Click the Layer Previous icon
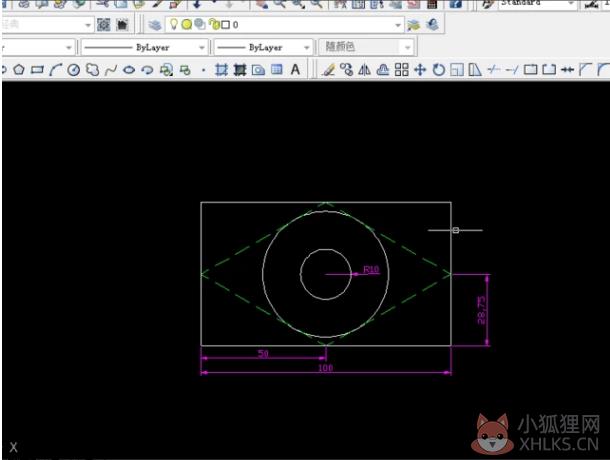This screenshot has height=460, width=610. [432, 25]
